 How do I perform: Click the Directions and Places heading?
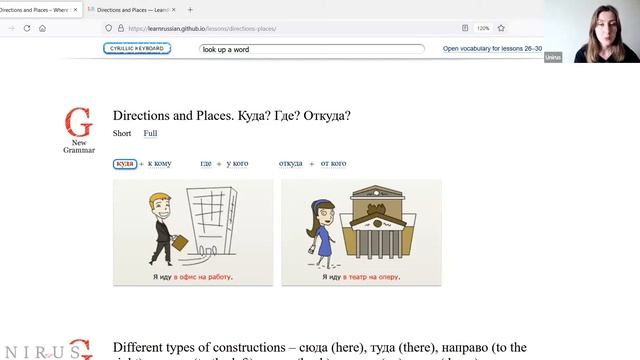coord(231,116)
